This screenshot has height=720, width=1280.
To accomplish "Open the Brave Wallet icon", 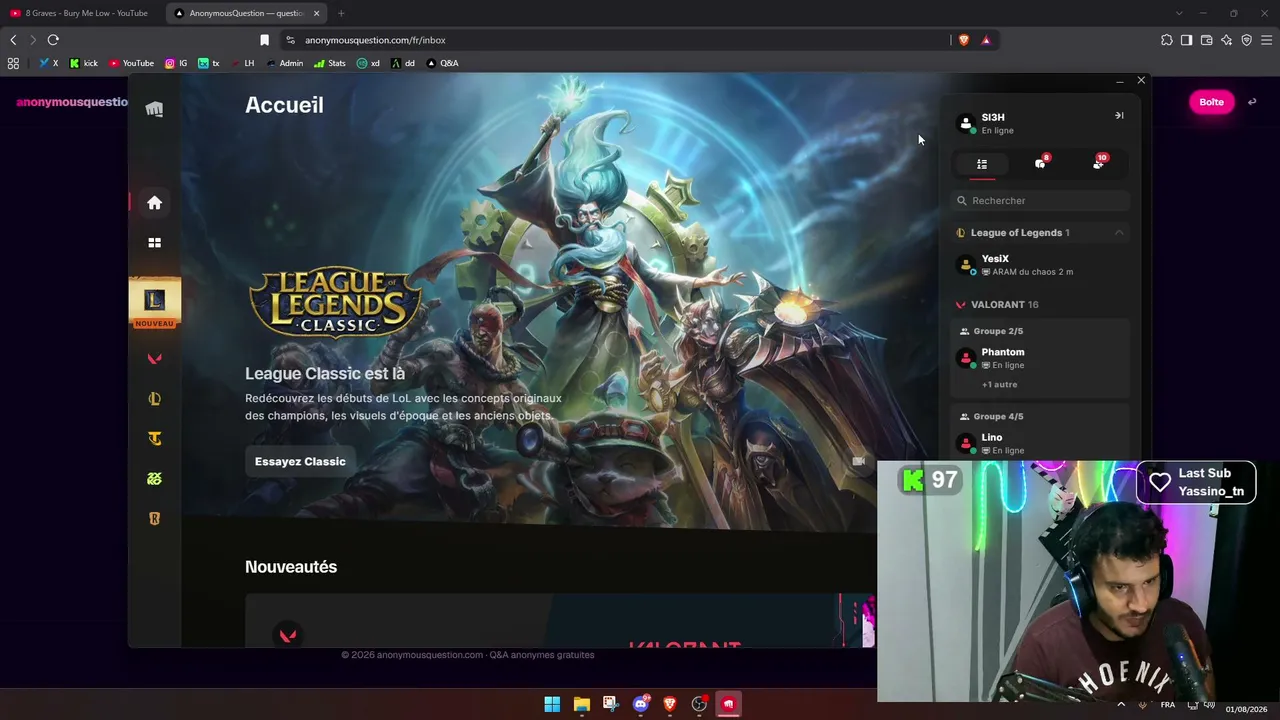I will tap(1206, 40).
